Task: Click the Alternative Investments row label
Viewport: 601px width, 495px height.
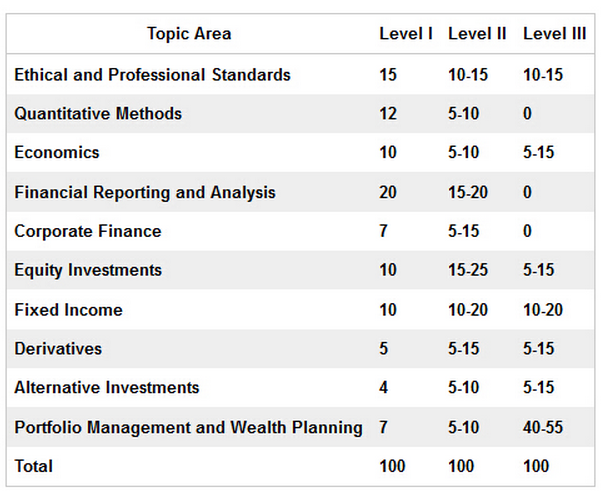Action: (x=107, y=388)
